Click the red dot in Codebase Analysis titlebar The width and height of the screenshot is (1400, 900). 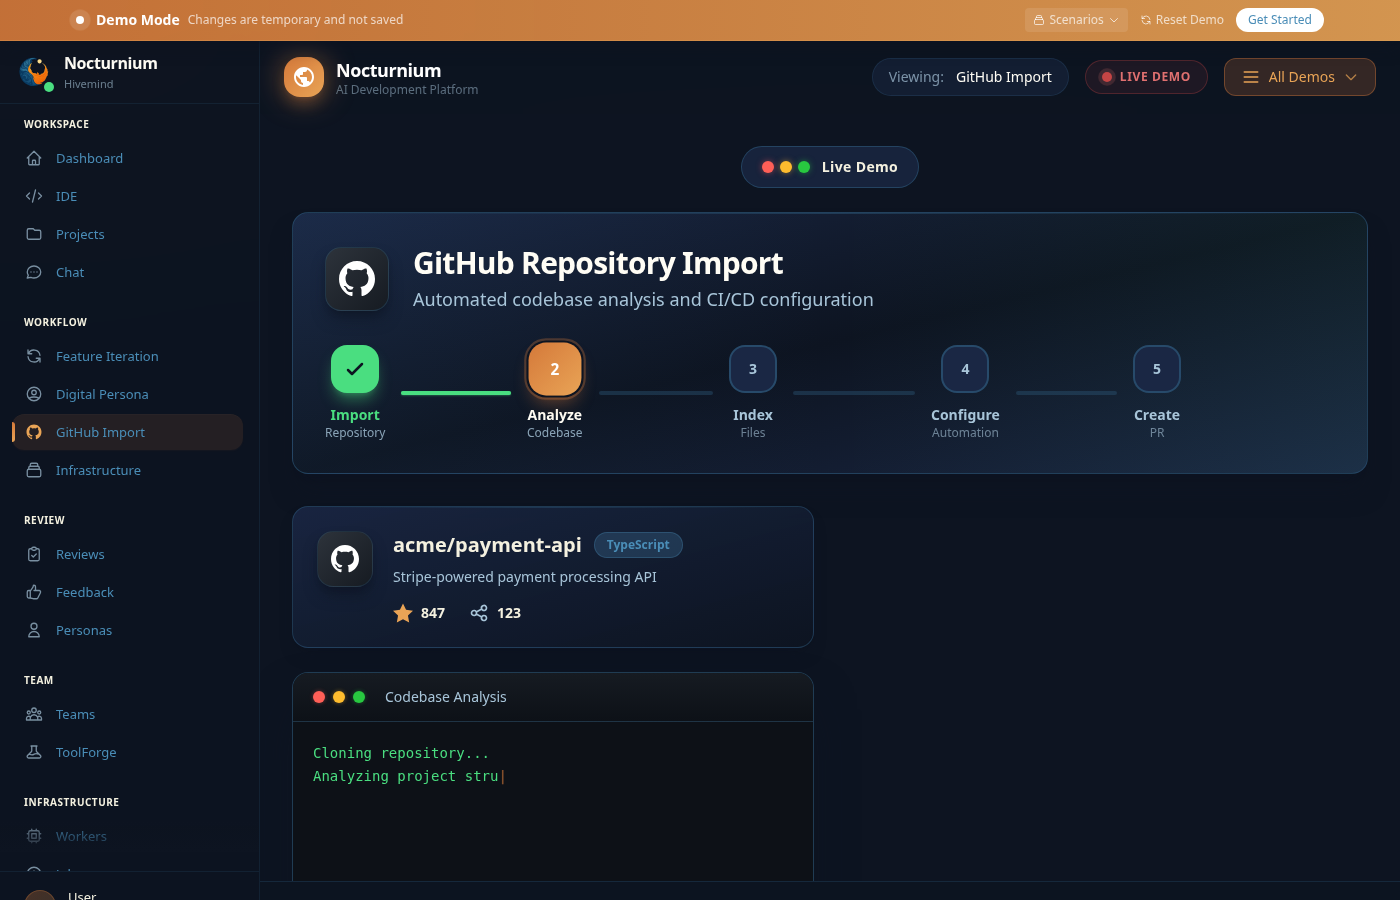pyautogui.click(x=319, y=697)
